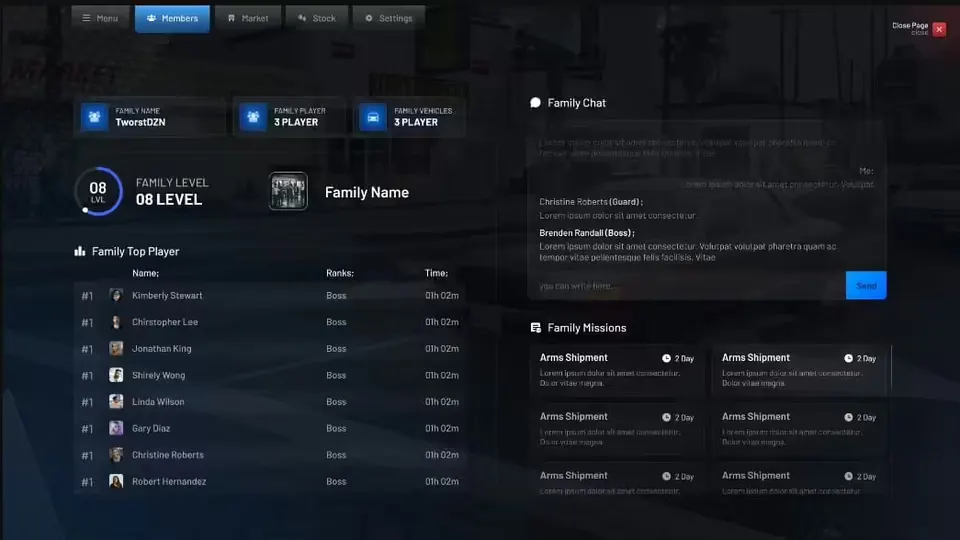Select Robert Hernandez's avatar
Image resolution: width=960 pixels, height=540 pixels.
116,481
